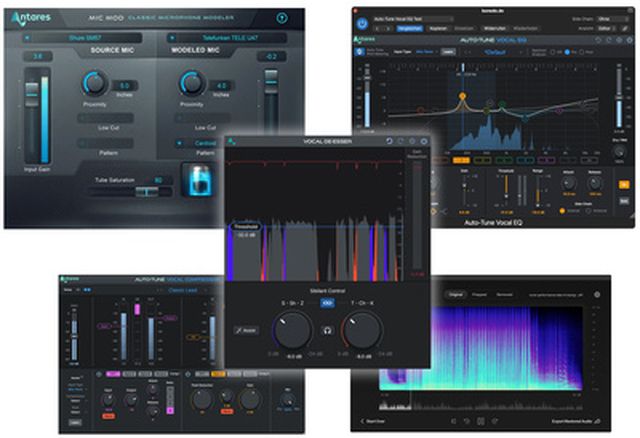Screen dimensions: 640x438
Task: Open the Modeled Mic model dropdown
Action: point(227,38)
